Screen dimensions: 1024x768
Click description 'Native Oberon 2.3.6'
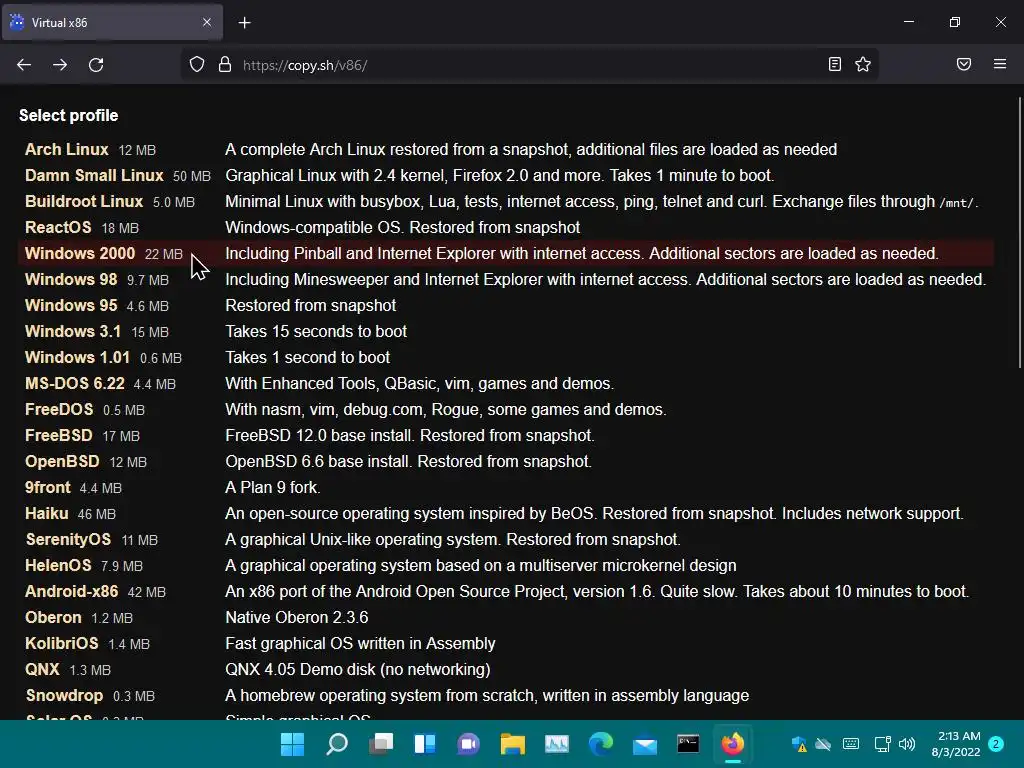[296, 618]
